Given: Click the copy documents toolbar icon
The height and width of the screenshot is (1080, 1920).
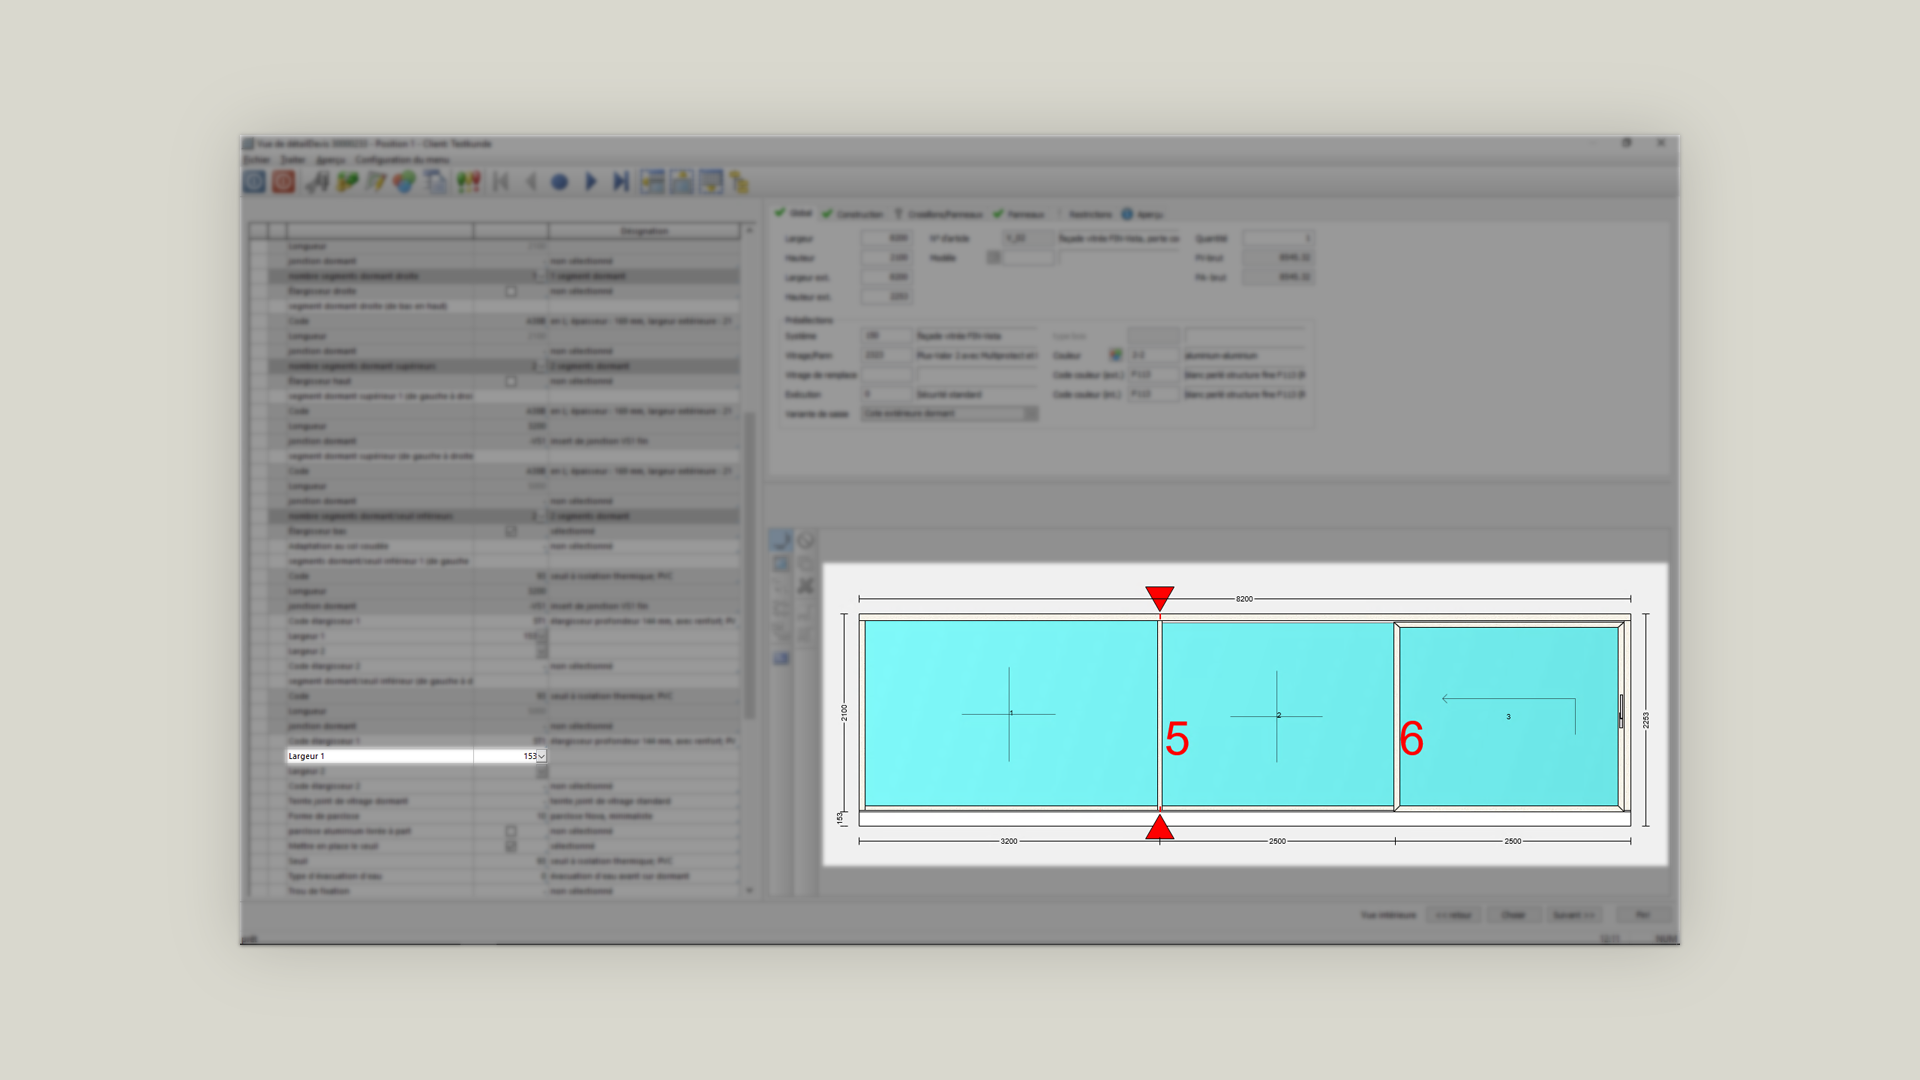Looking at the screenshot, I should [436, 182].
